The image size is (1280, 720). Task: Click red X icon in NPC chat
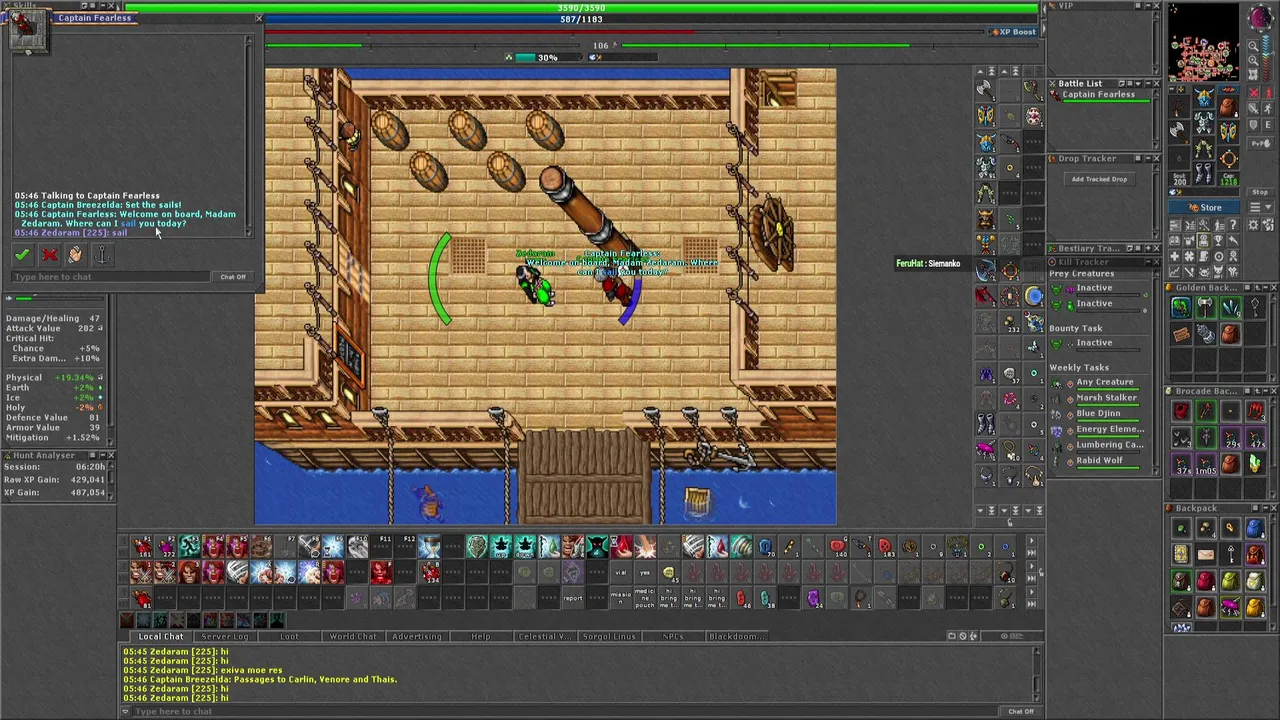point(49,255)
